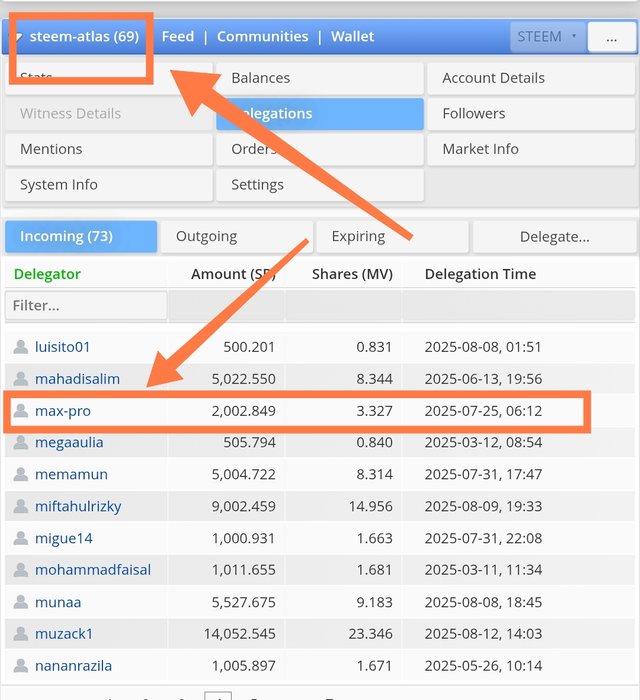Screen dimensions: 640x700
Task: Click the user icon beside max-pro
Action: 21,411
